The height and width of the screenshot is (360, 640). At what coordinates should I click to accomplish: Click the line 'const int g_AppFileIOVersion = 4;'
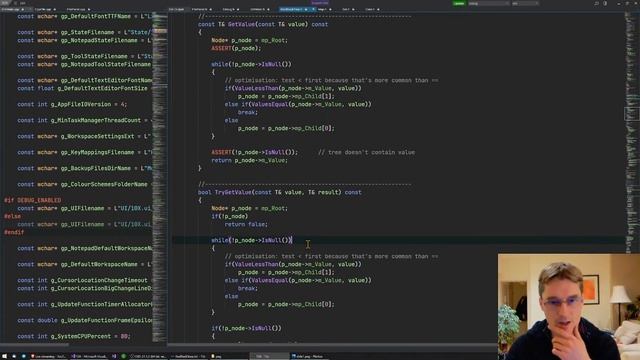[x=72, y=104]
